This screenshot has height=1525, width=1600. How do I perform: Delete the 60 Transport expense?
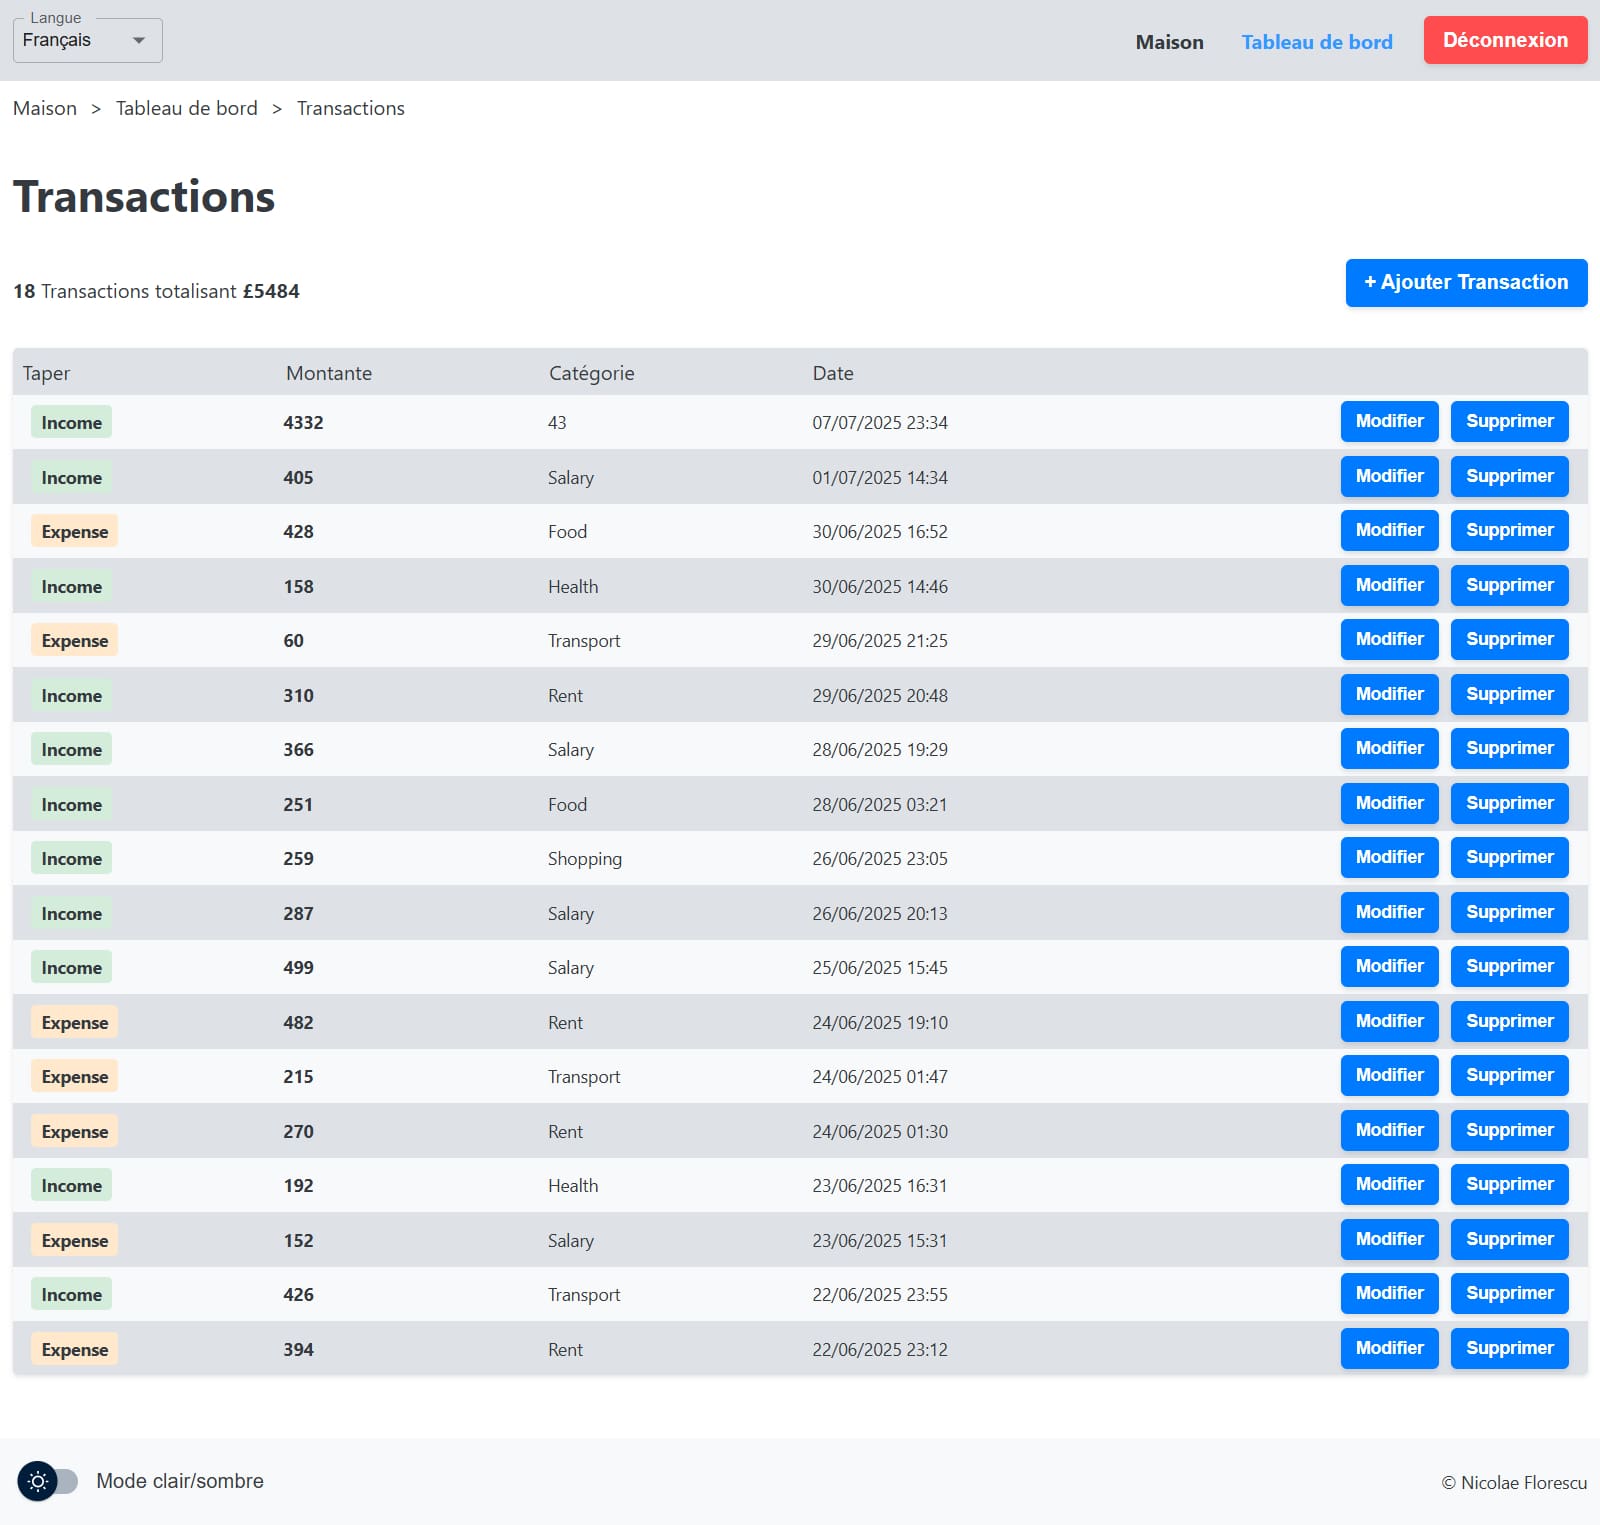click(1509, 640)
